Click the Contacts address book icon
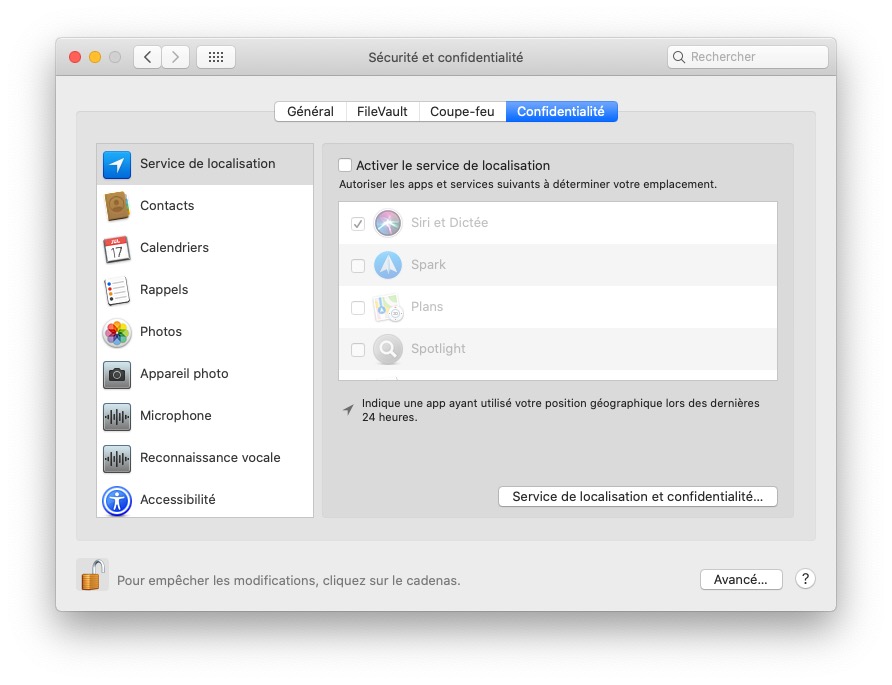 [117, 206]
